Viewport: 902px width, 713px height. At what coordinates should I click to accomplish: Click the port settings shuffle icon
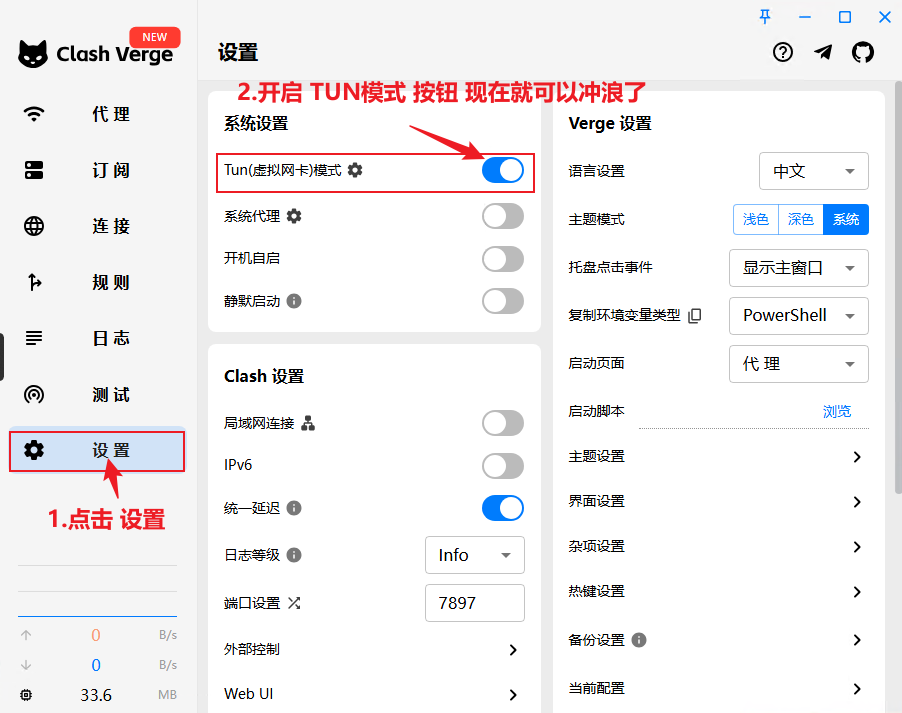click(x=294, y=603)
